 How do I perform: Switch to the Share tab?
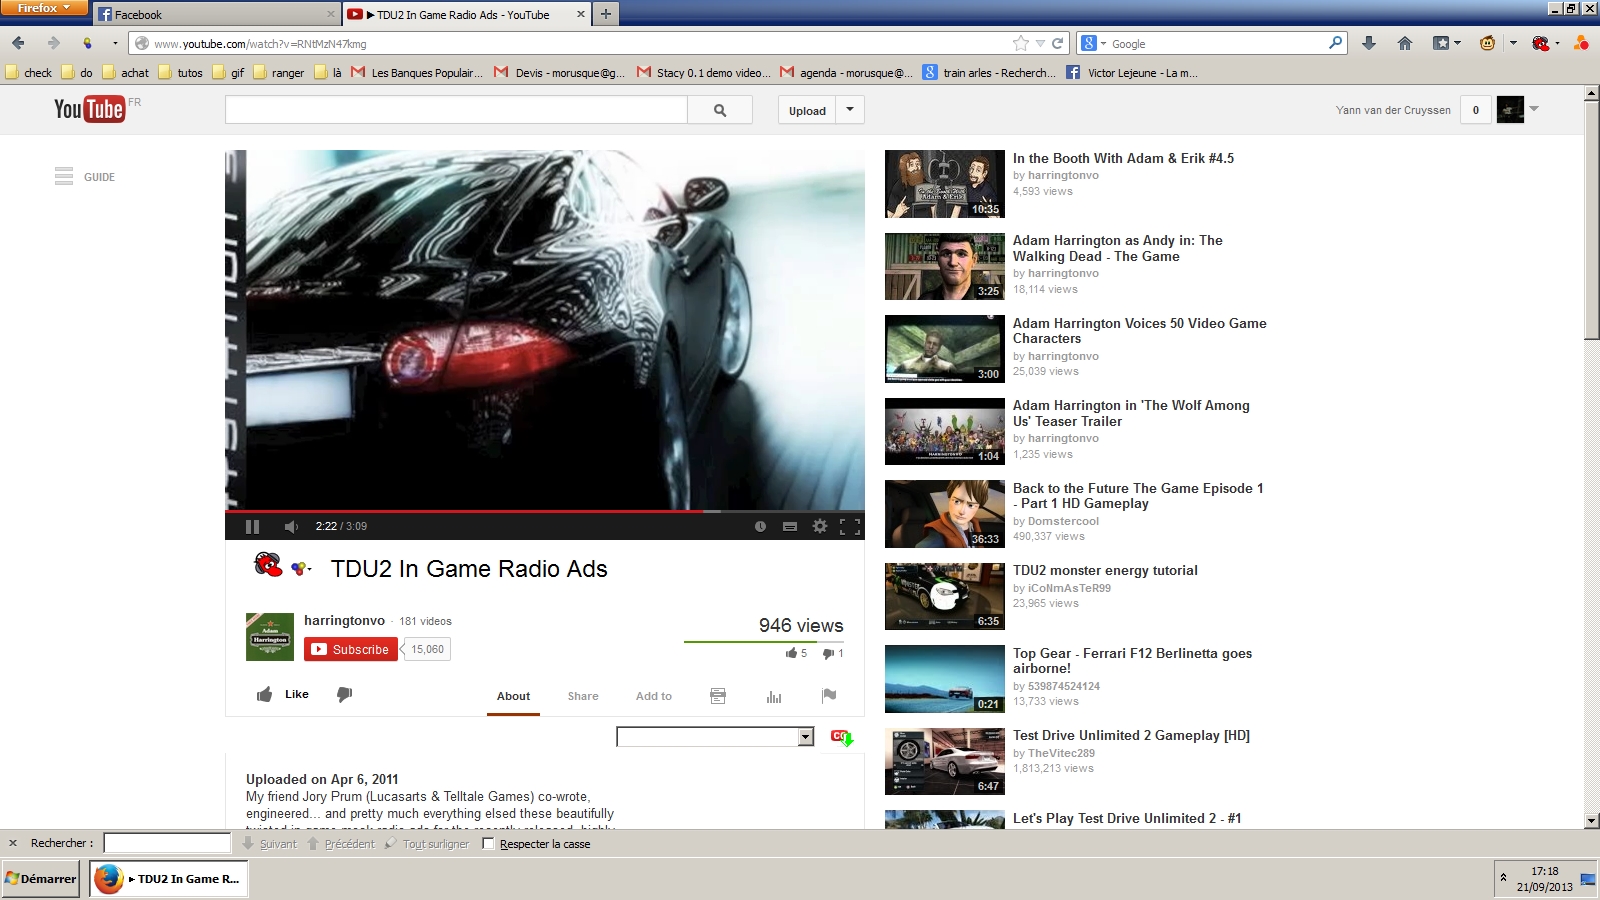pyautogui.click(x=583, y=696)
